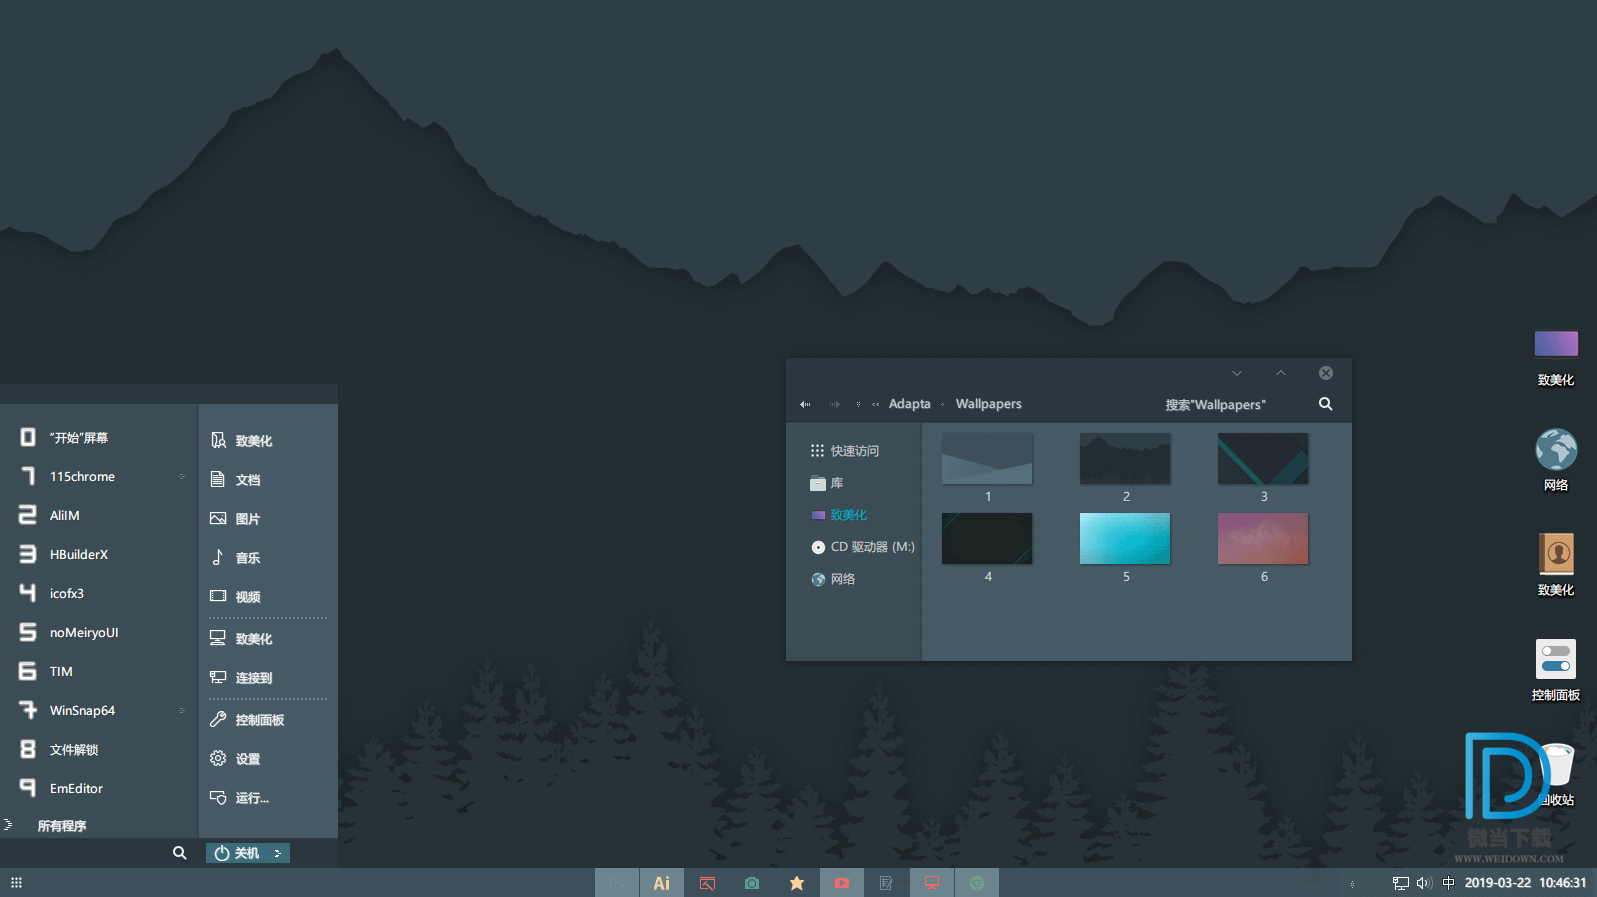Expand the 115chrome submenu arrow
Screen dimensions: 1597x897
(x=182, y=477)
